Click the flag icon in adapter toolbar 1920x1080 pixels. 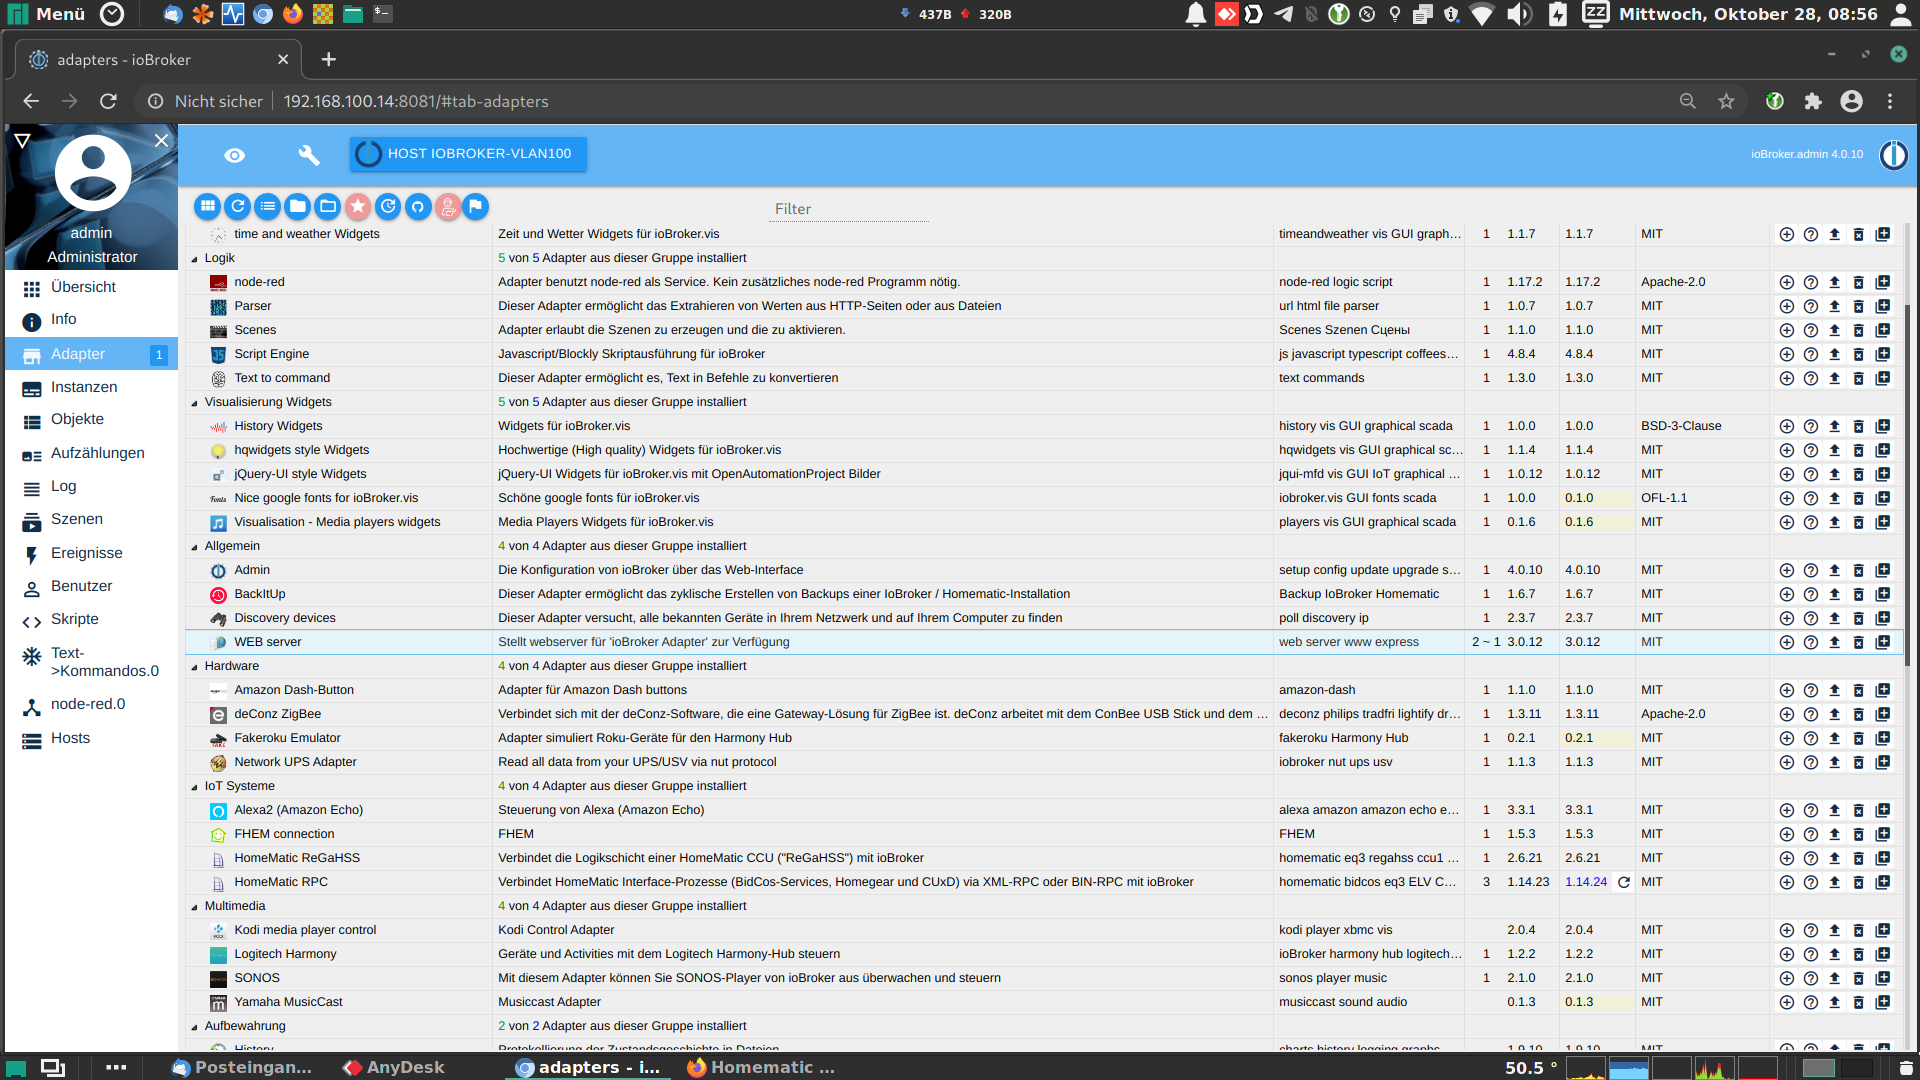click(x=476, y=206)
